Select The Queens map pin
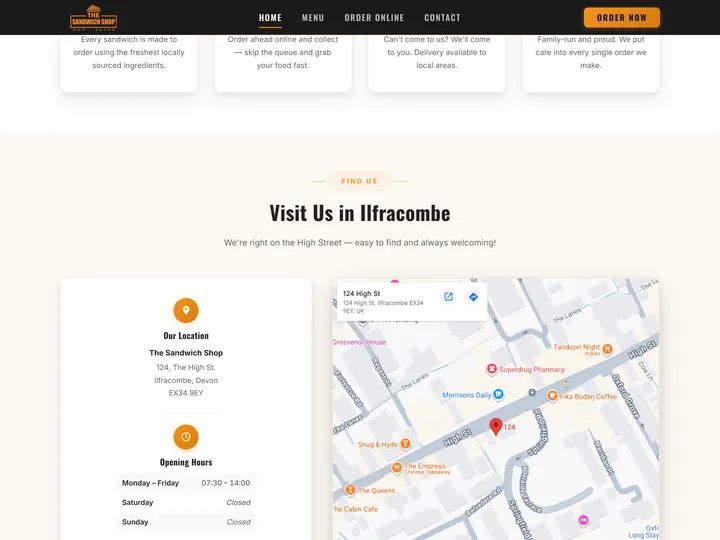720x540 pixels. click(x=350, y=490)
